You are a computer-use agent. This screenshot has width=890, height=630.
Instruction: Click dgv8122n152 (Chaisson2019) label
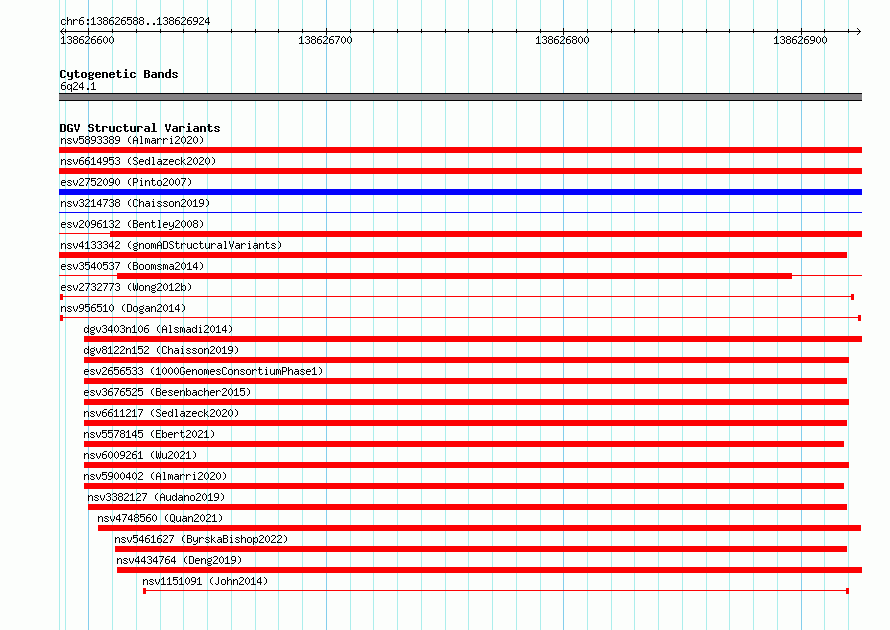[161, 350]
